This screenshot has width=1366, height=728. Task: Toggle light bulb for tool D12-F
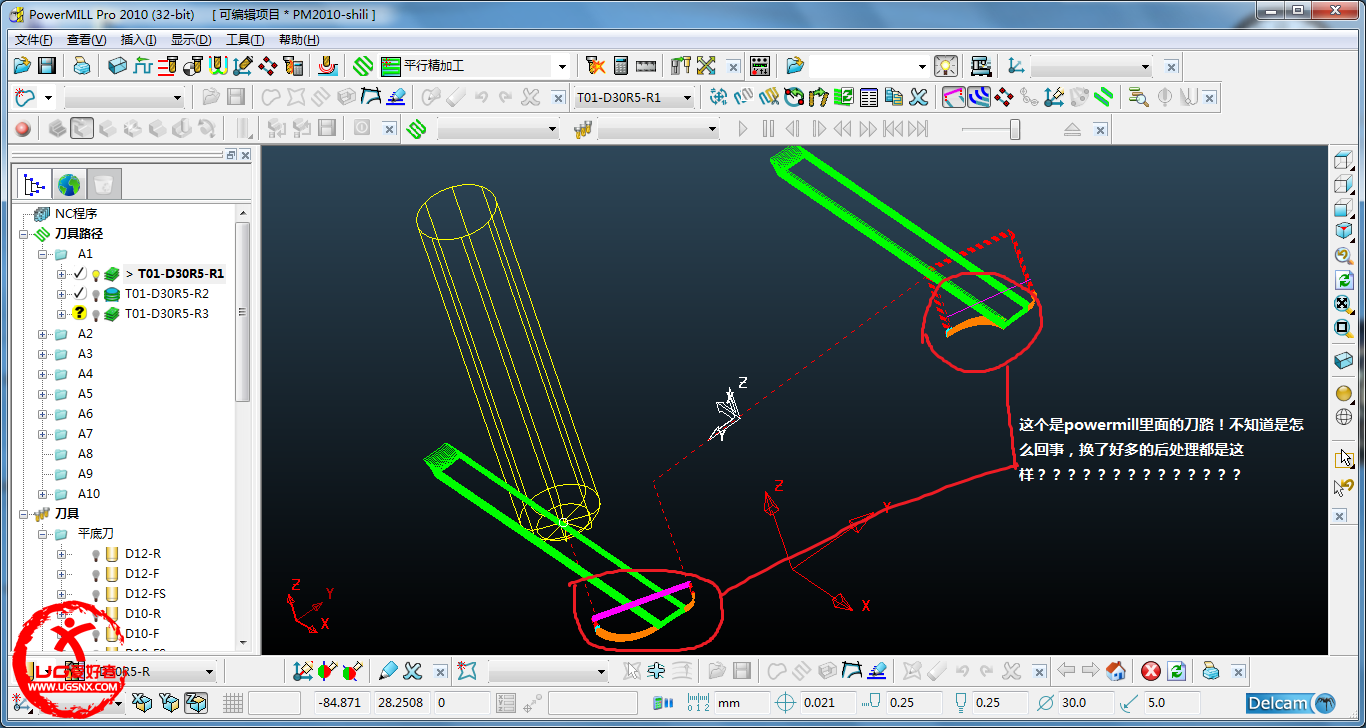pyautogui.click(x=96, y=574)
